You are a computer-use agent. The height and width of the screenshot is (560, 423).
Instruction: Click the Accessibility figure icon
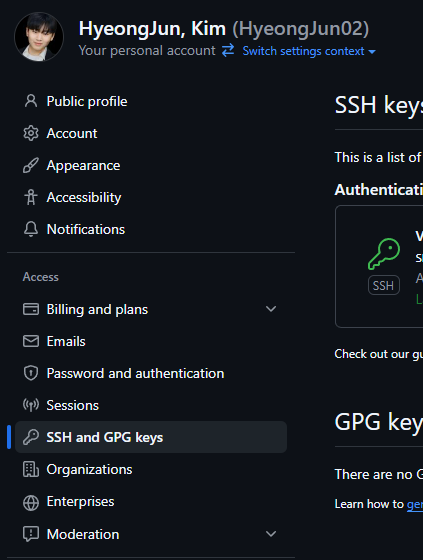coord(31,197)
